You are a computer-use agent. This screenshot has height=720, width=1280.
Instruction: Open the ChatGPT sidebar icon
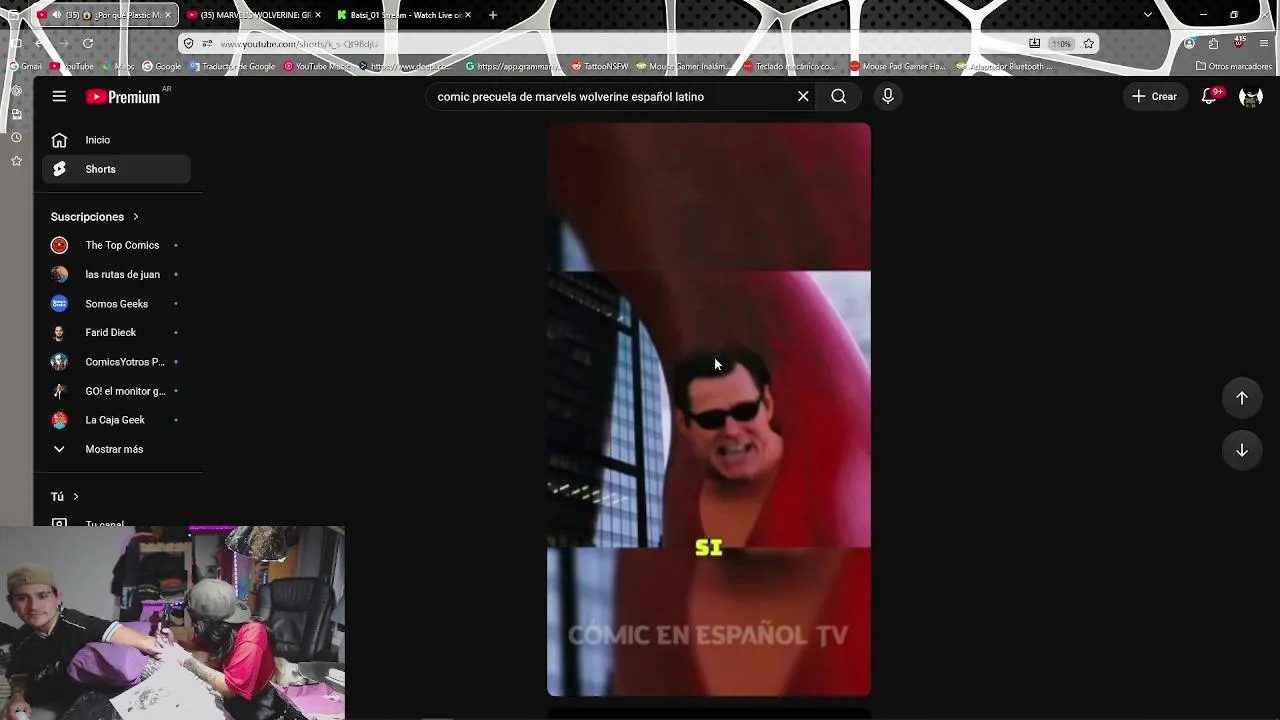click(16, 90)
